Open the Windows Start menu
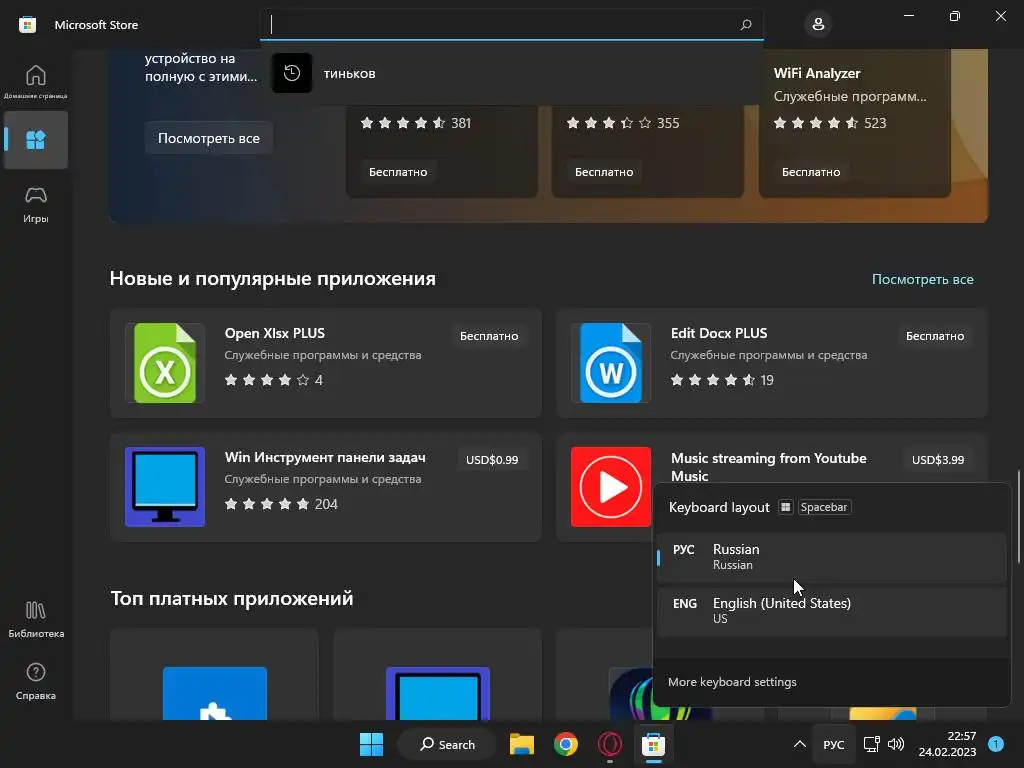This screenshot has width=1024, height=768. click(x=372, y=744)
